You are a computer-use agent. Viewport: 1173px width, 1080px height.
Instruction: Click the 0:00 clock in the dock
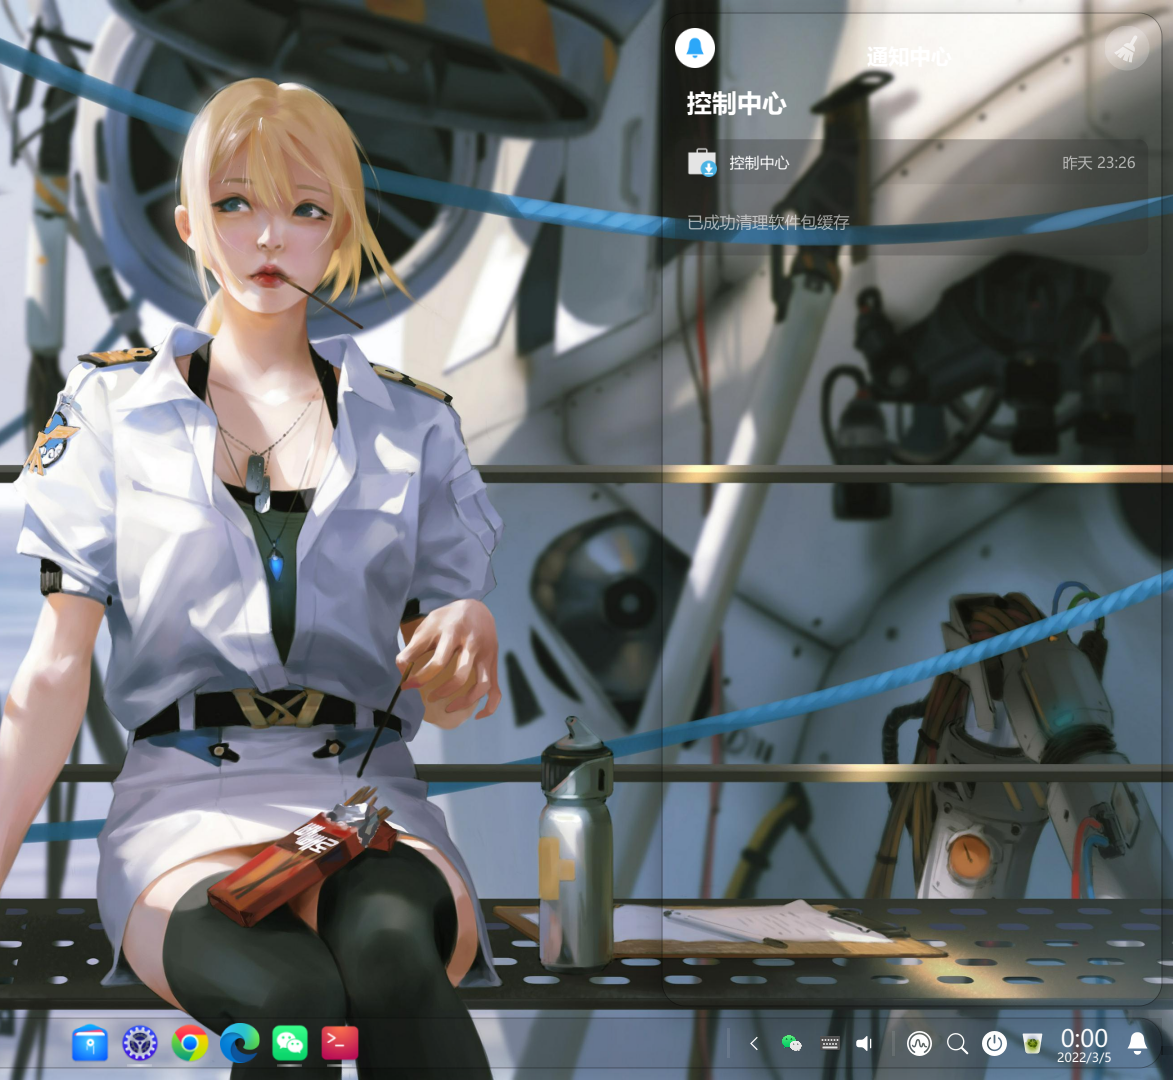click(1084, 1038)
